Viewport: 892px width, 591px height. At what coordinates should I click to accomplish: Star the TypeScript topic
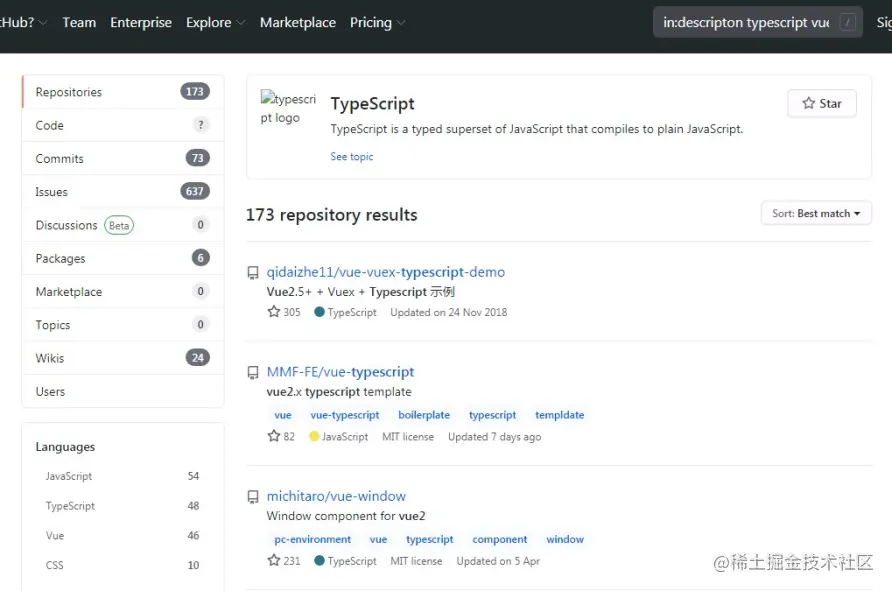click(822, 104)
